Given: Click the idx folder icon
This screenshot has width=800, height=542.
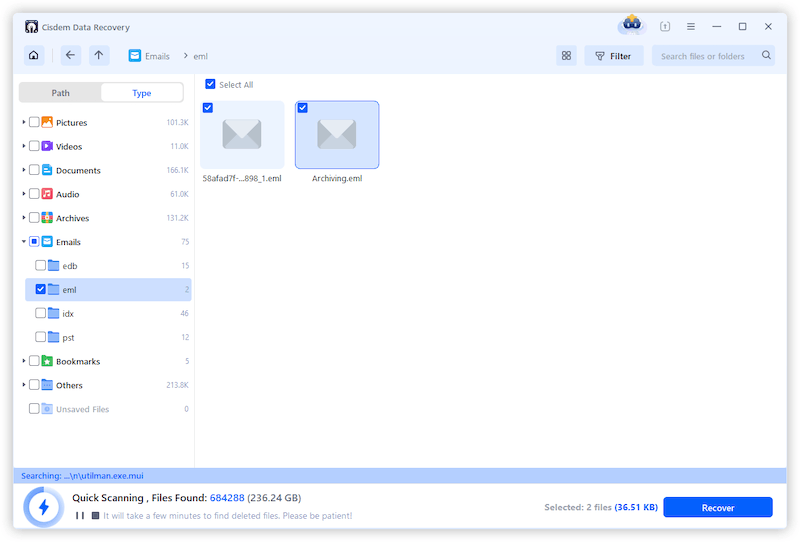Looking at the screenshot, I should (54, 313).
